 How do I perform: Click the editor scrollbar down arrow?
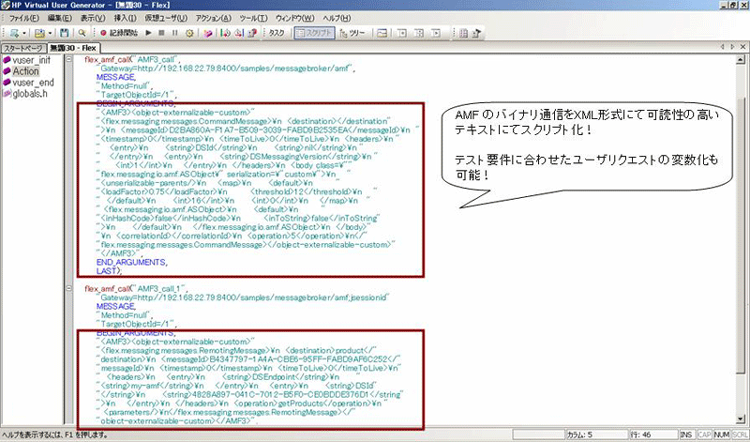pyautogui.click(x=741, y=419)
